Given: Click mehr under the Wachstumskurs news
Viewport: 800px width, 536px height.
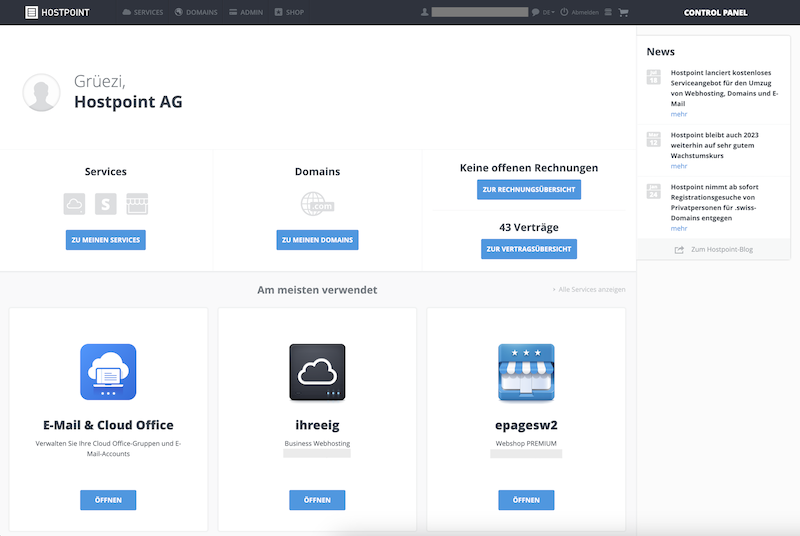Looking at the screenshot, I should pyautogui.click(x=679, y=166).
